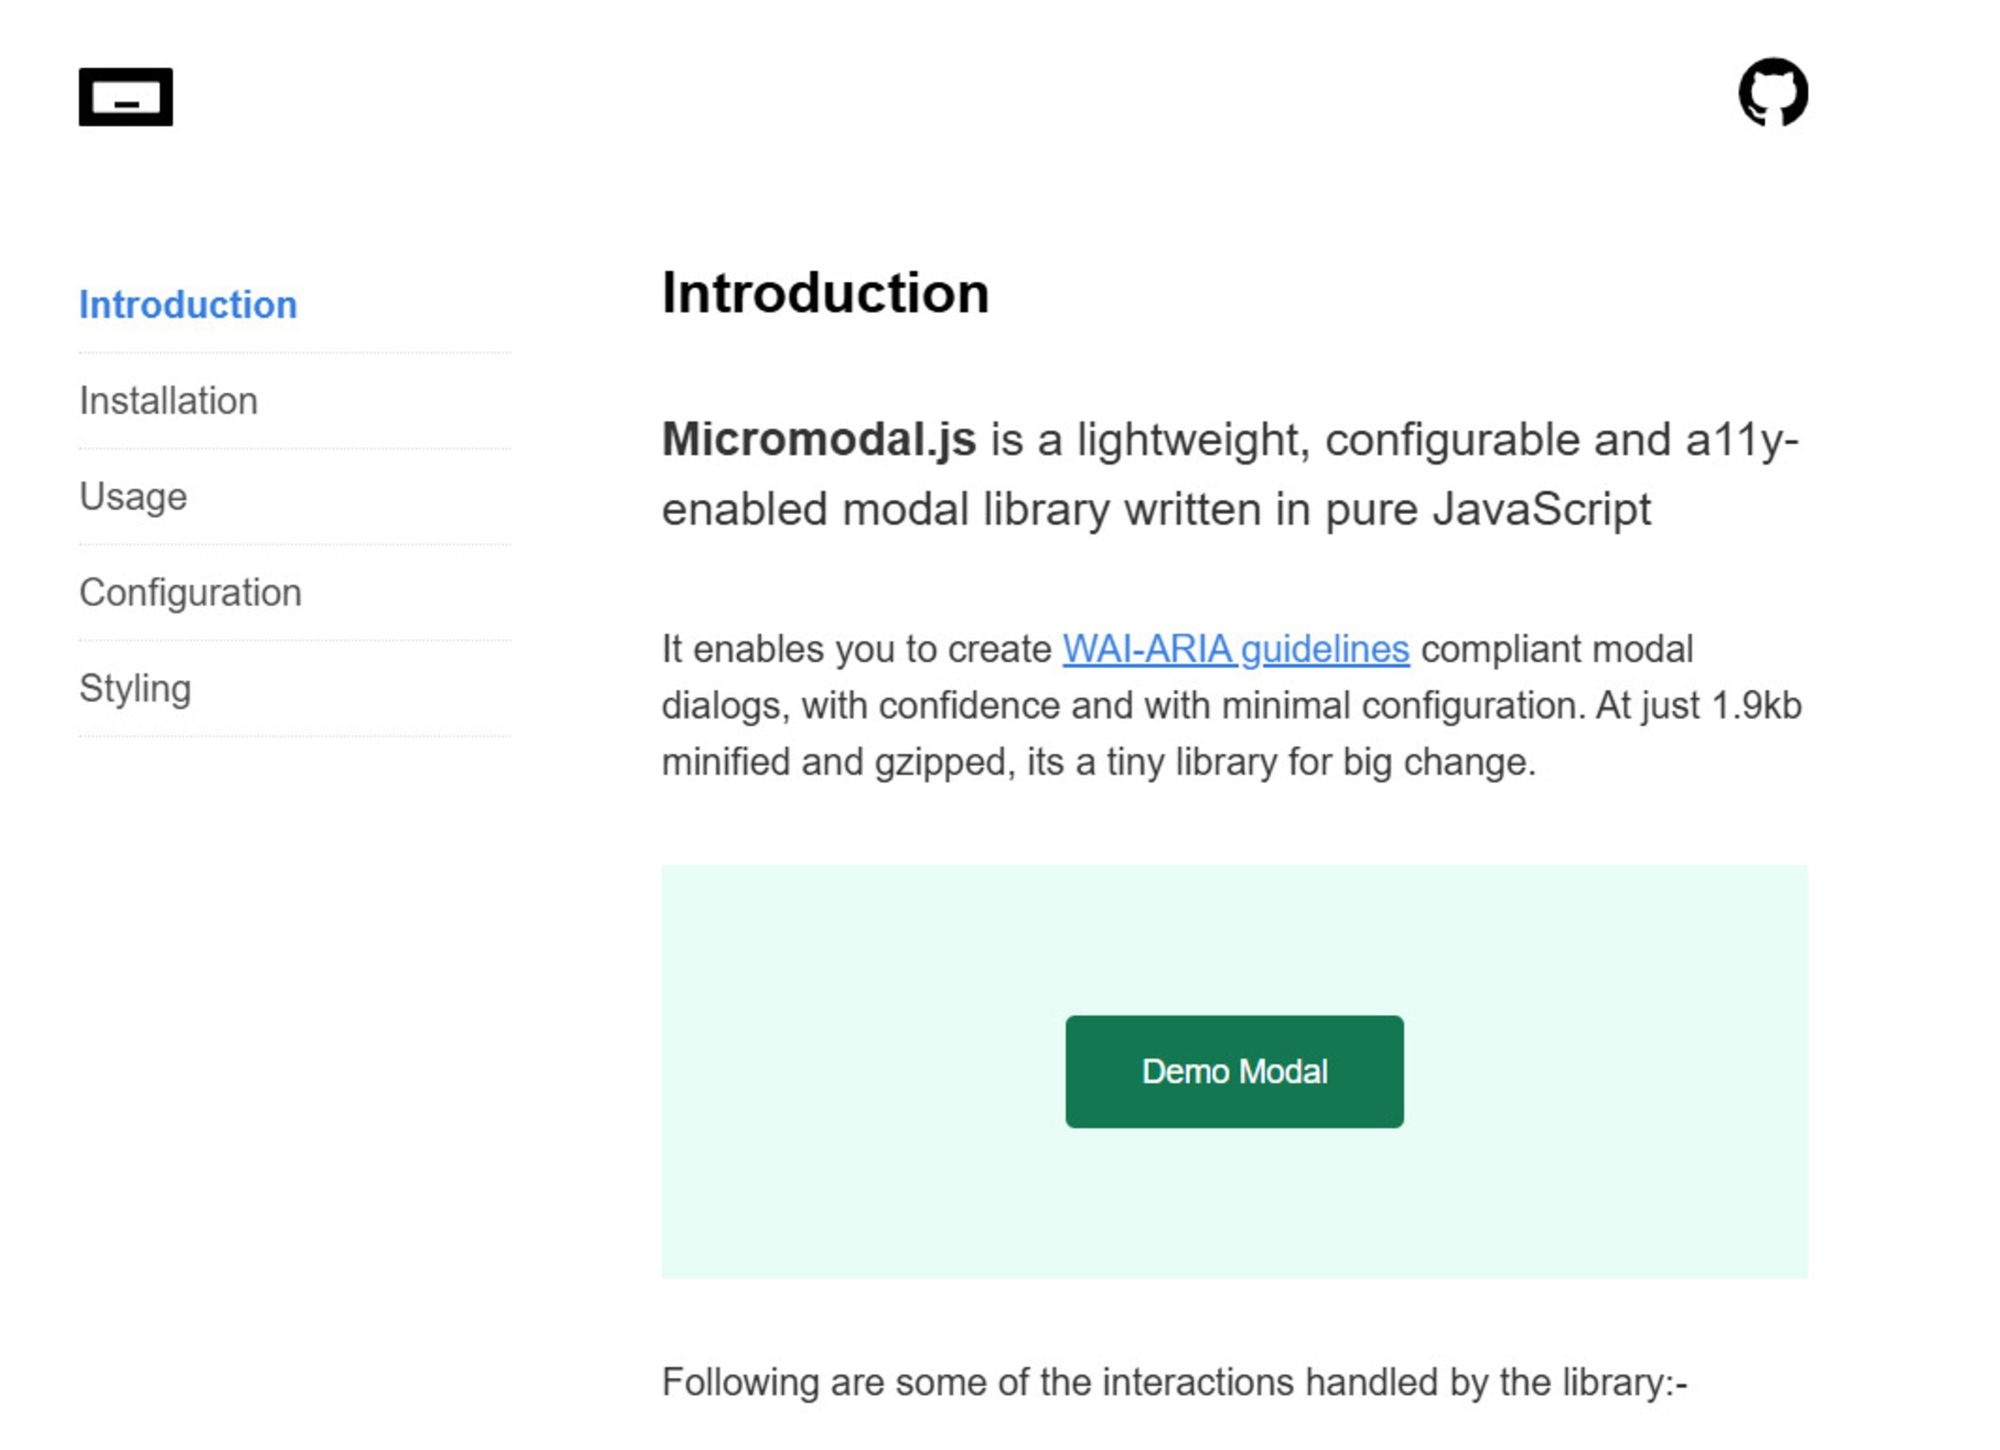Select Introduction in the sidebar
The image size is (2000, 1450).
[188, 305]
